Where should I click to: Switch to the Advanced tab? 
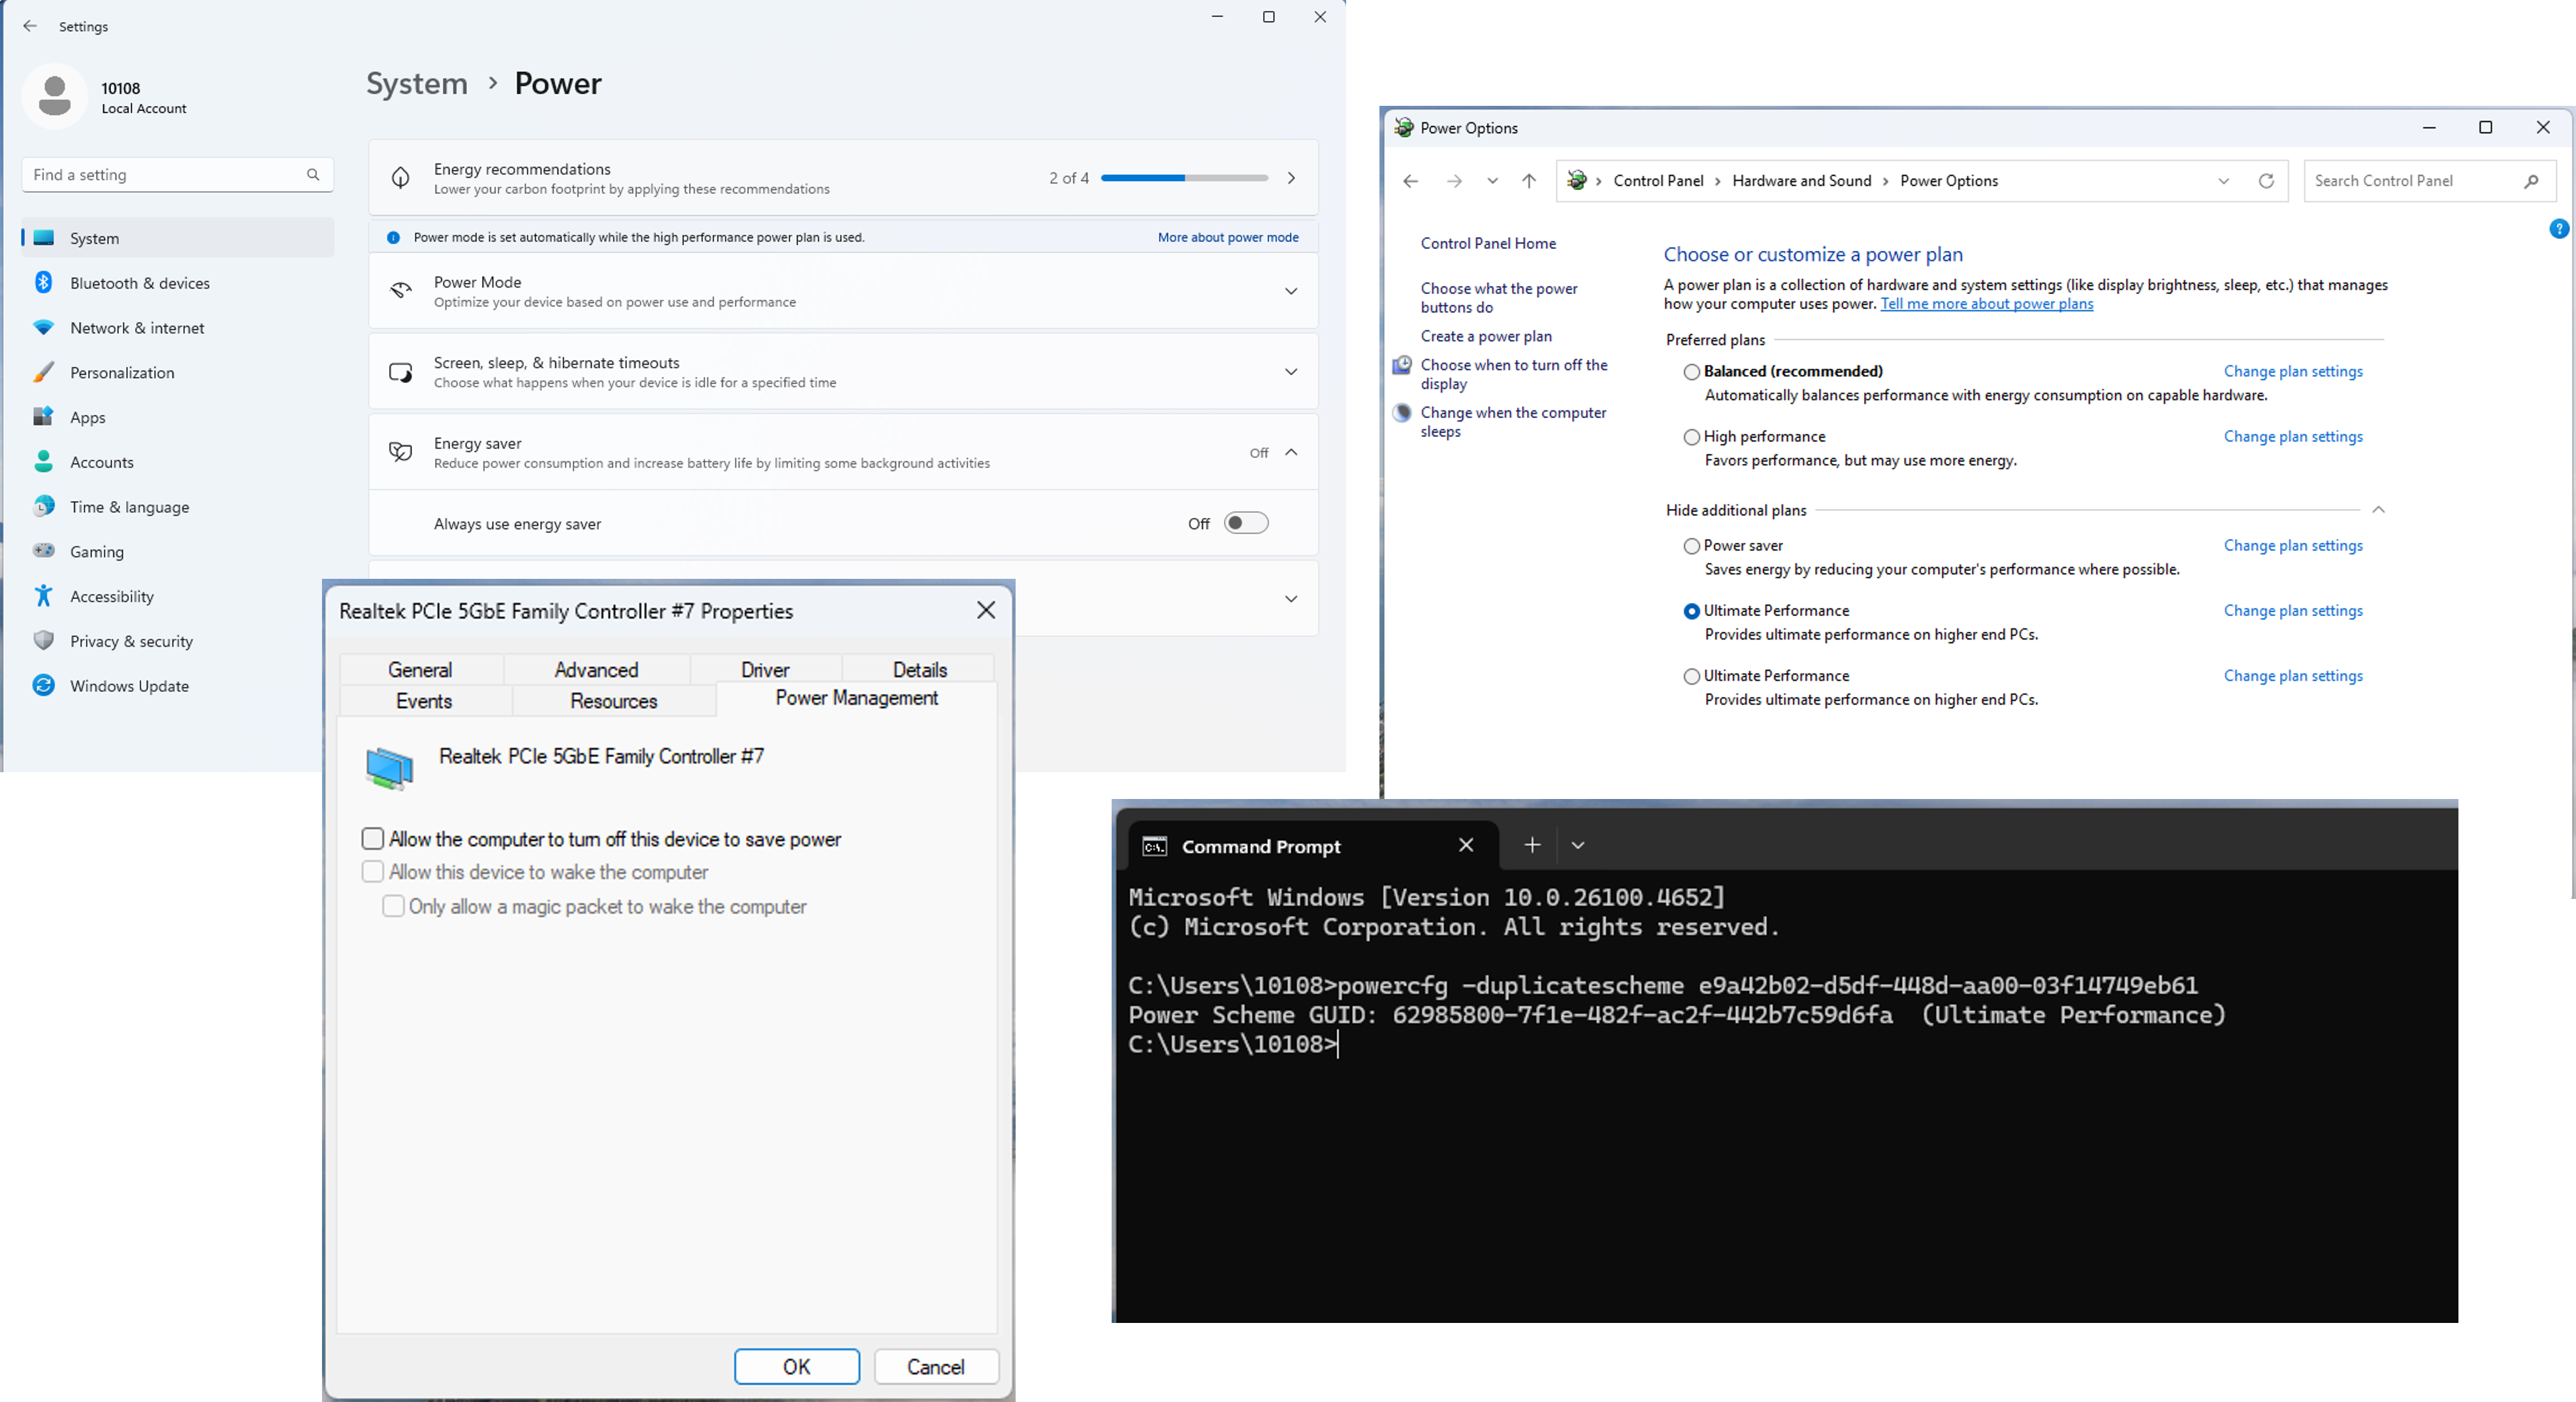pos(596,670)
